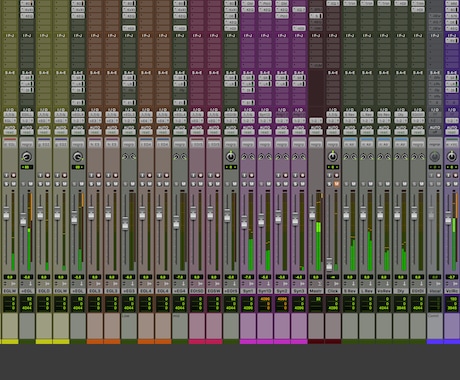Record-enable the Click track
The image size is (460, 380).
click(x=336, y=175)
